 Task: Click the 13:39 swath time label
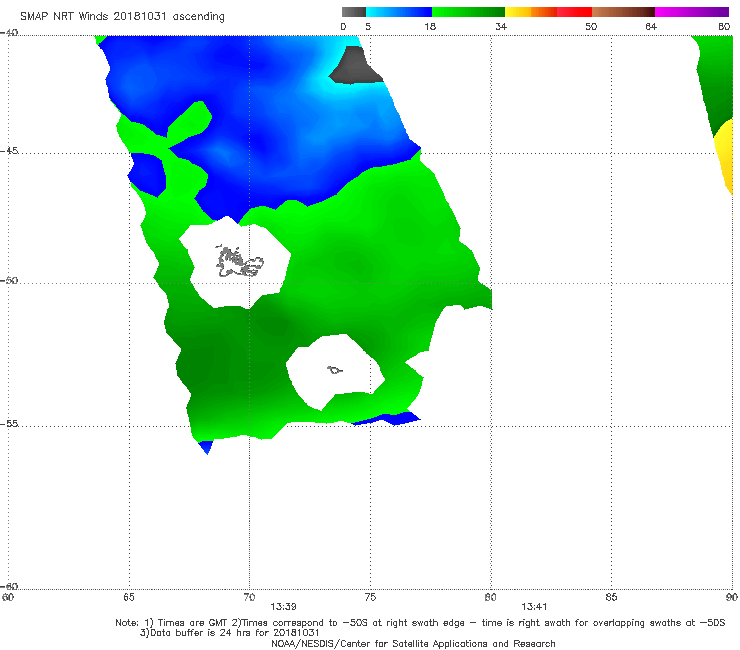[x=283, y=607]
